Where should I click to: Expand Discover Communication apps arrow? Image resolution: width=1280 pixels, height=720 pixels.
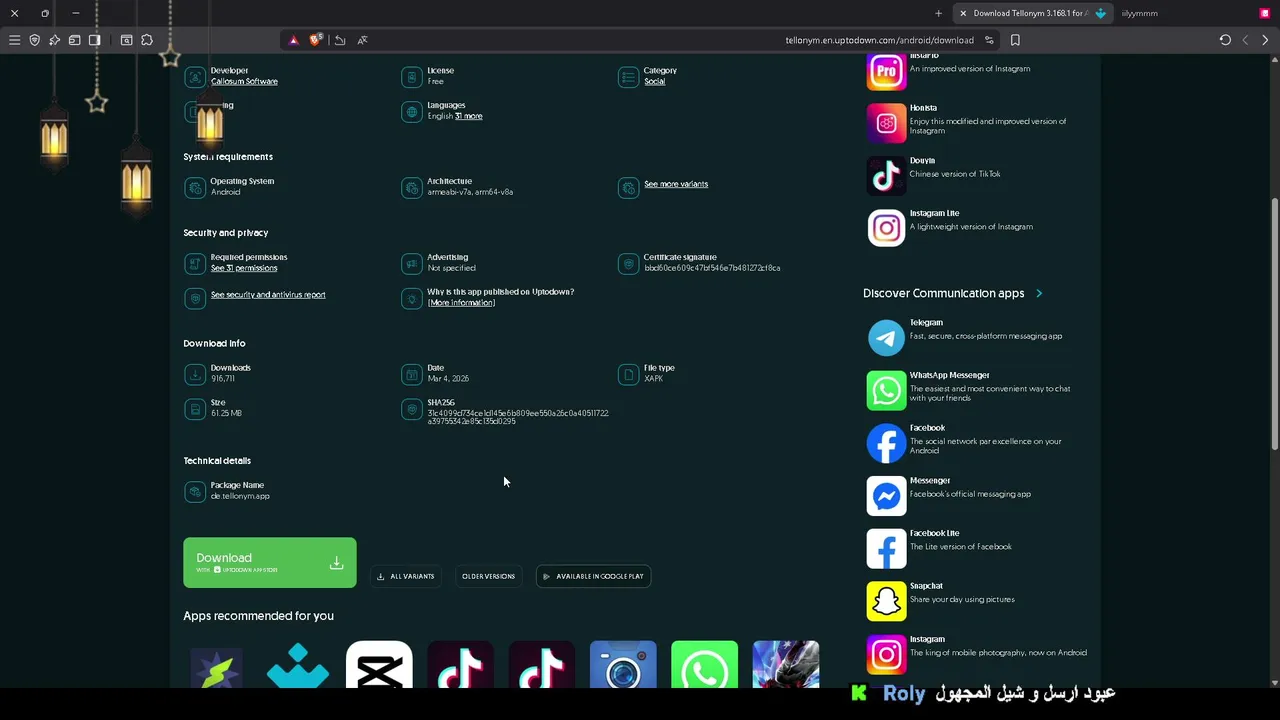pyautogui.click(x=1039, y=293)
